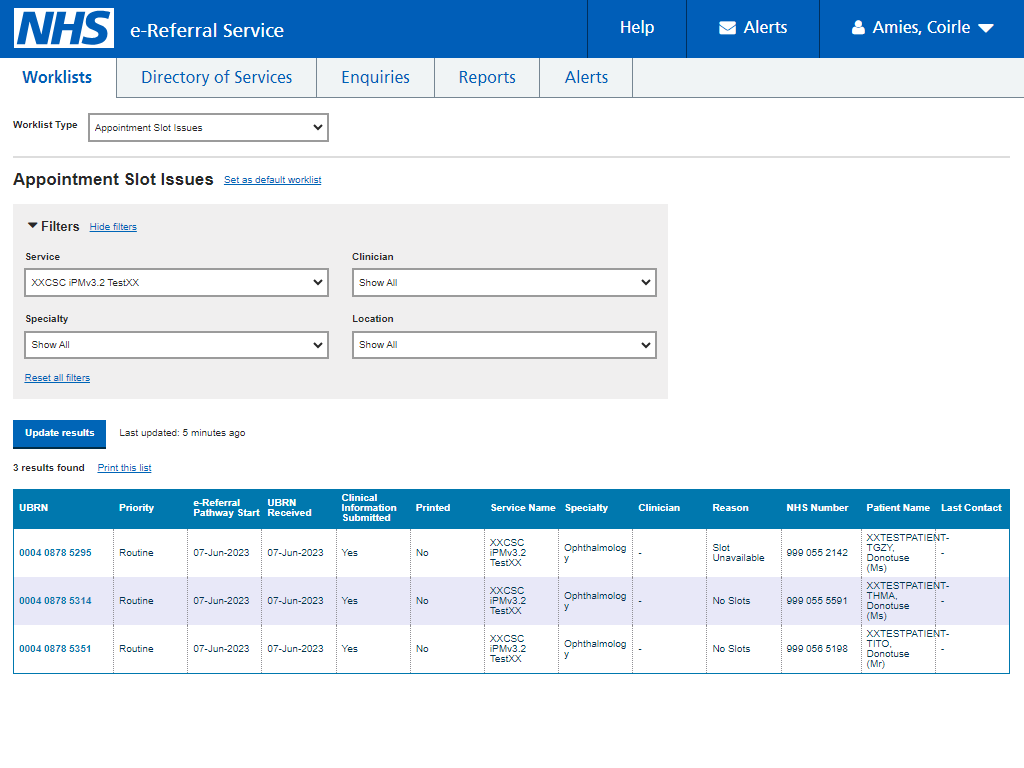
Task: Open referral UBRN 0004 0878 5351
Action: tap(56, 648)
